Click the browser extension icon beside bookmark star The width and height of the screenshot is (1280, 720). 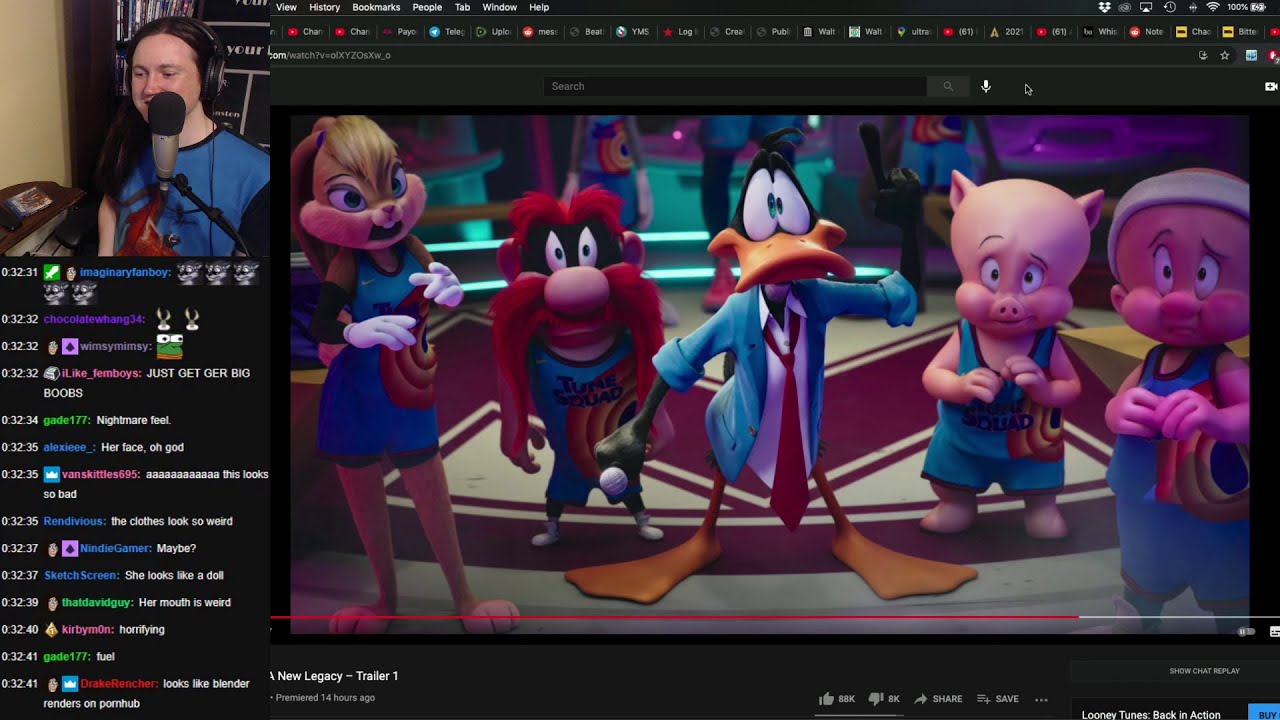pyautogui.click(x=1251, y=55)
